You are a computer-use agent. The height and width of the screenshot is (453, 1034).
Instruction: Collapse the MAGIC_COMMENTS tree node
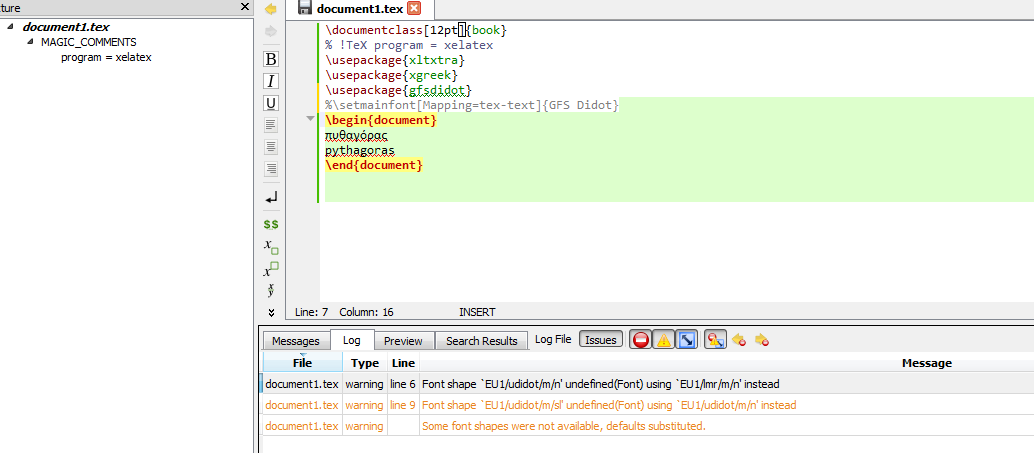click(31, 42)
